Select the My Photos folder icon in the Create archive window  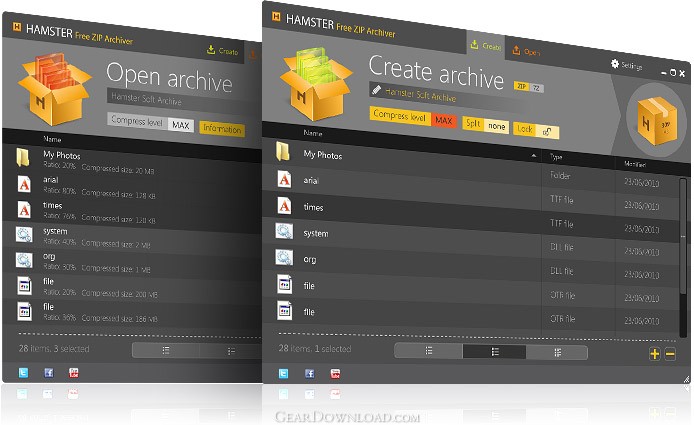coord(283,151)
